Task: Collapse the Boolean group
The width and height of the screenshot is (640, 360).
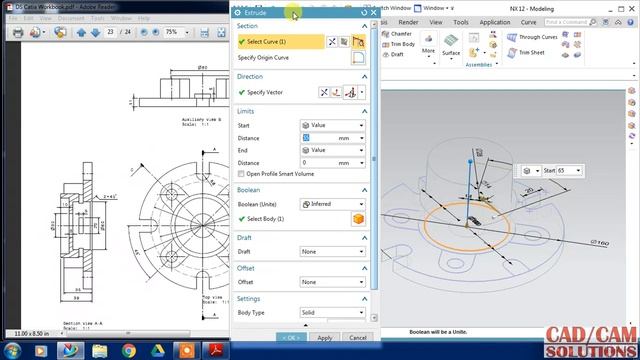Action: click(x=364, y=190)
